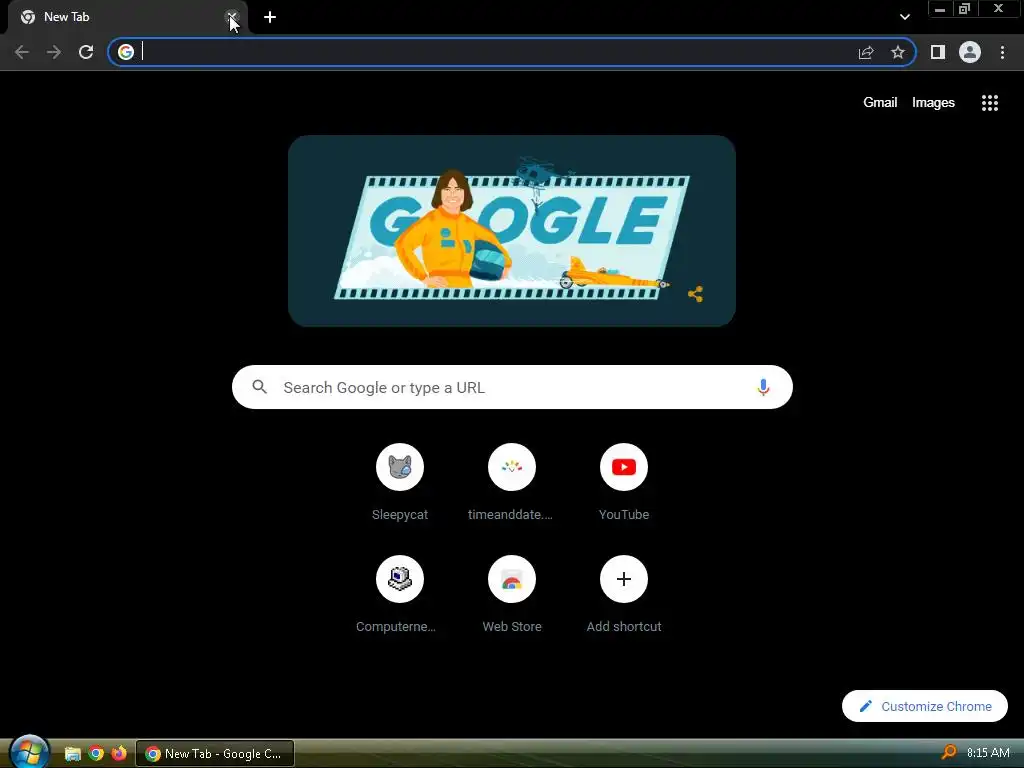Screen dimensions: 1024x768
Task: Click the forward navigation arrow
Action: tap(54, 52)
